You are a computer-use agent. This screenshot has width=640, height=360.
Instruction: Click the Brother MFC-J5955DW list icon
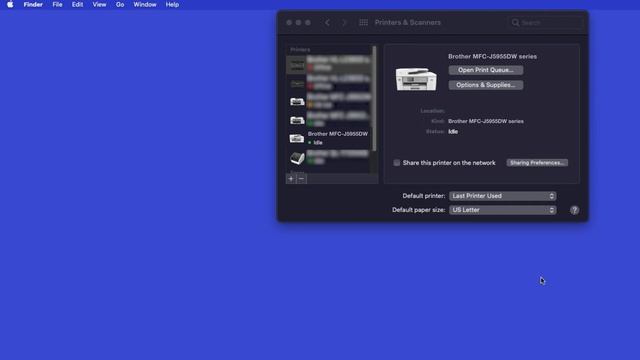pyautogui.click(x=297, y=138)
